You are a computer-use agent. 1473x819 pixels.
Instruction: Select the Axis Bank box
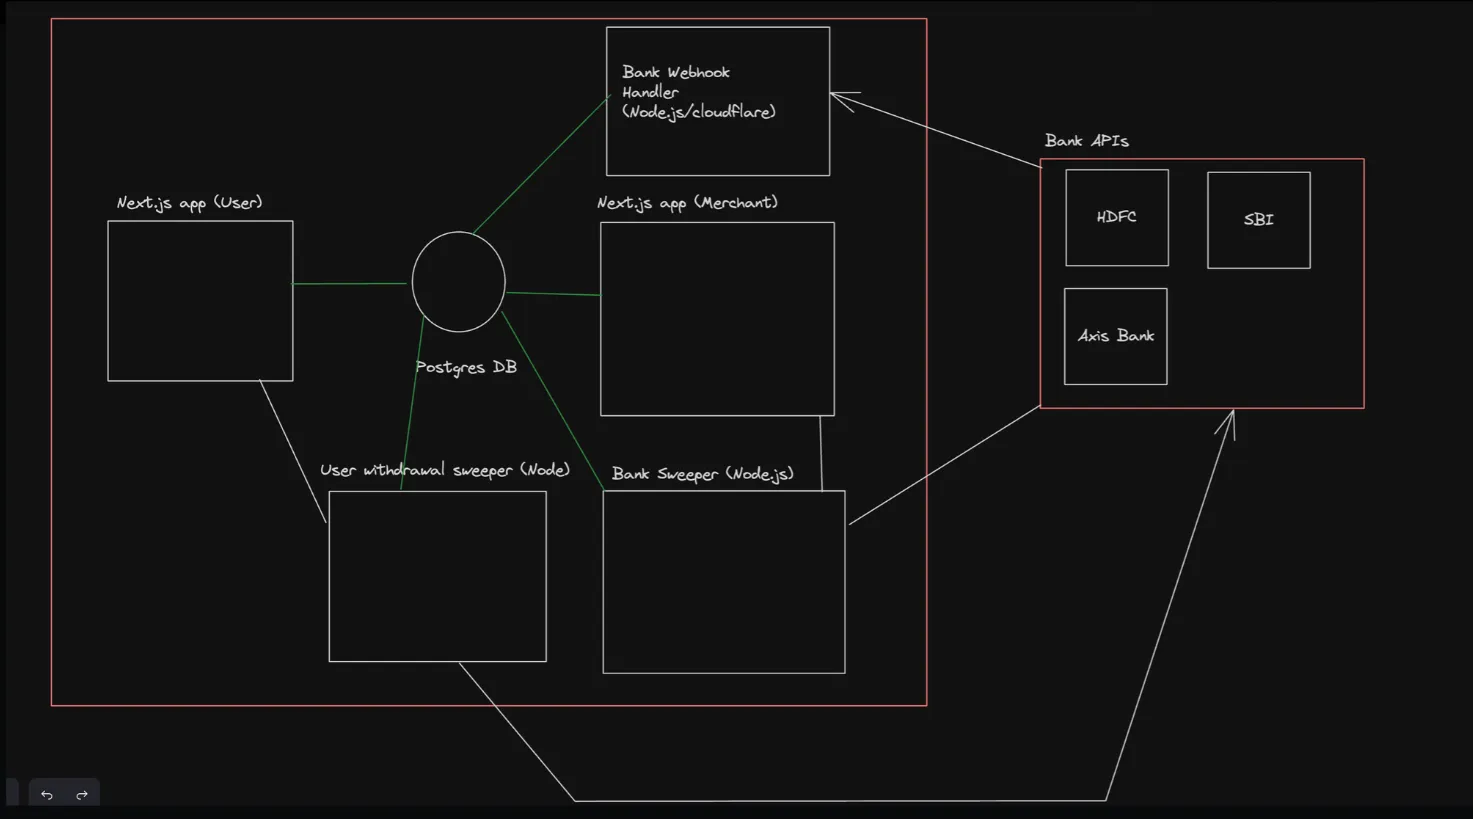pos(1115,336)
